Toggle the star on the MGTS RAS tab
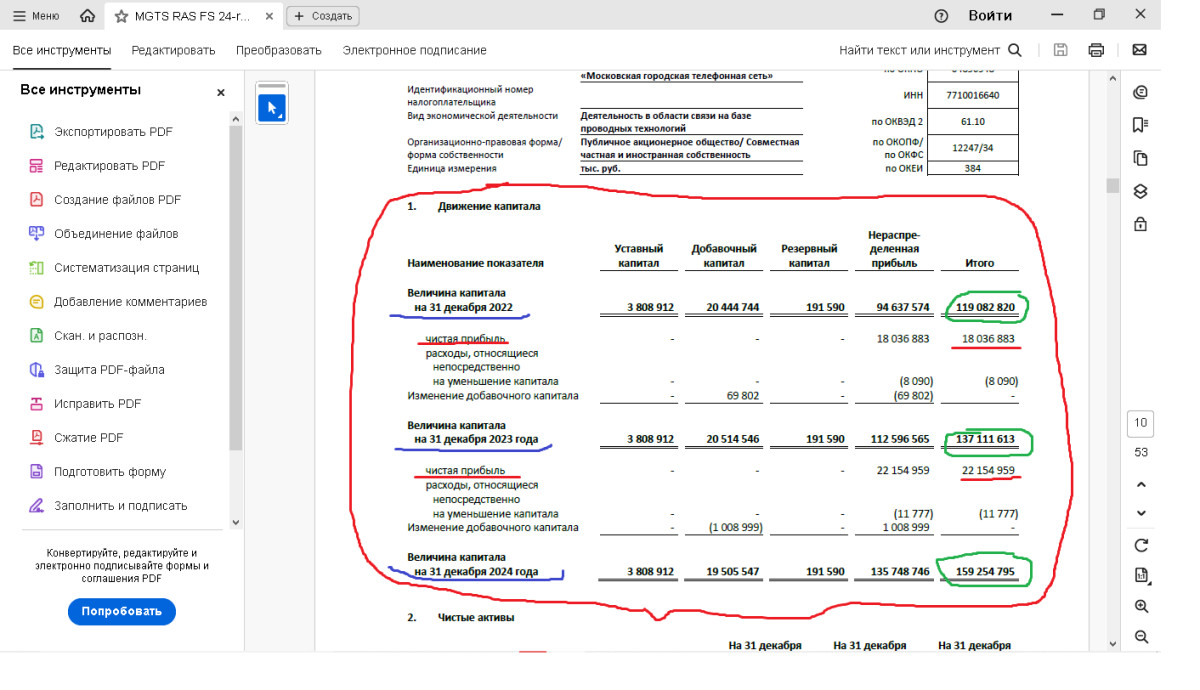 click(121, 16)
